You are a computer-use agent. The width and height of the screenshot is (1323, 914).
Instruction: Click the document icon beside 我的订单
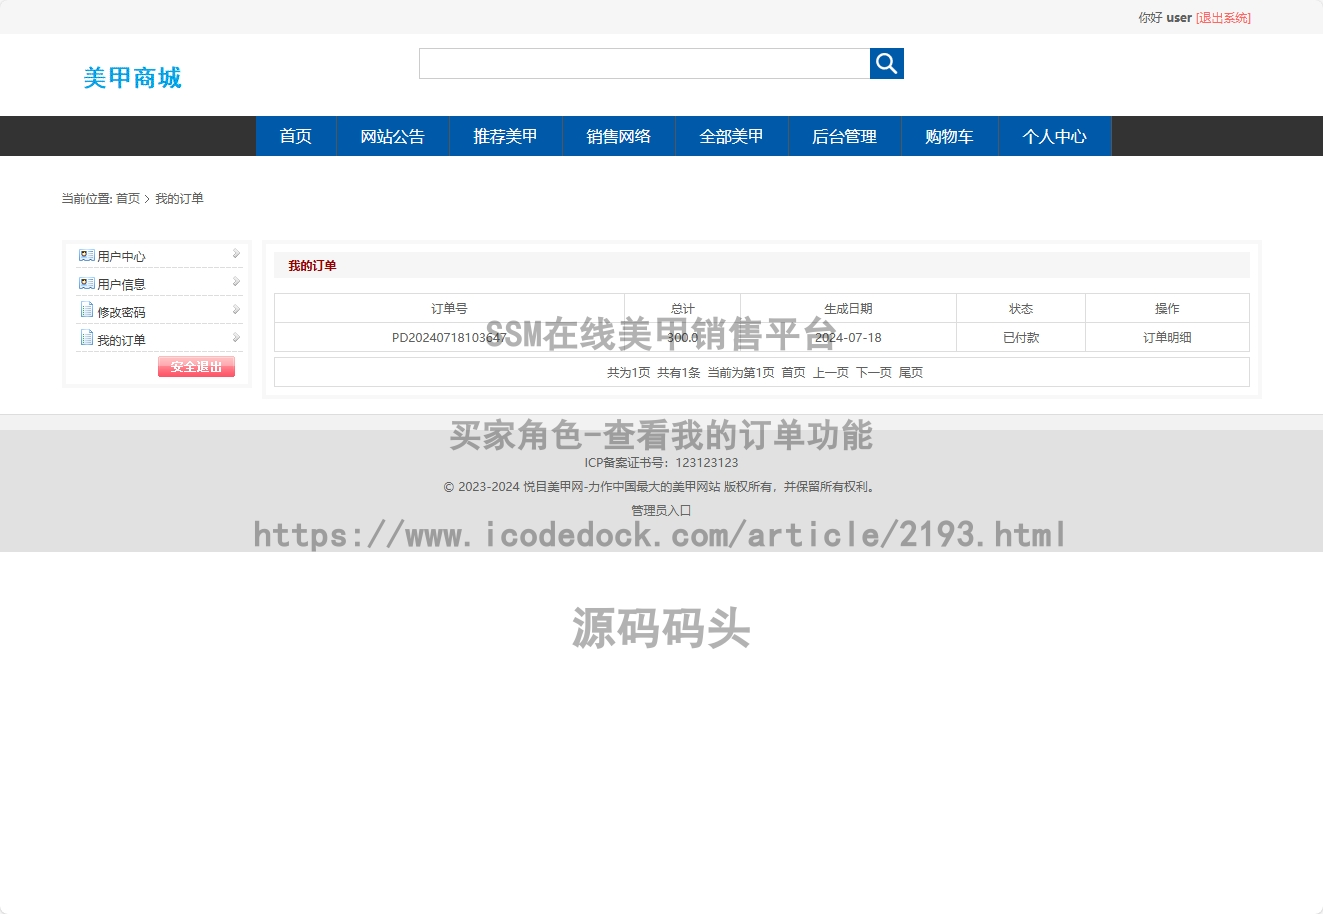[87, 338]
